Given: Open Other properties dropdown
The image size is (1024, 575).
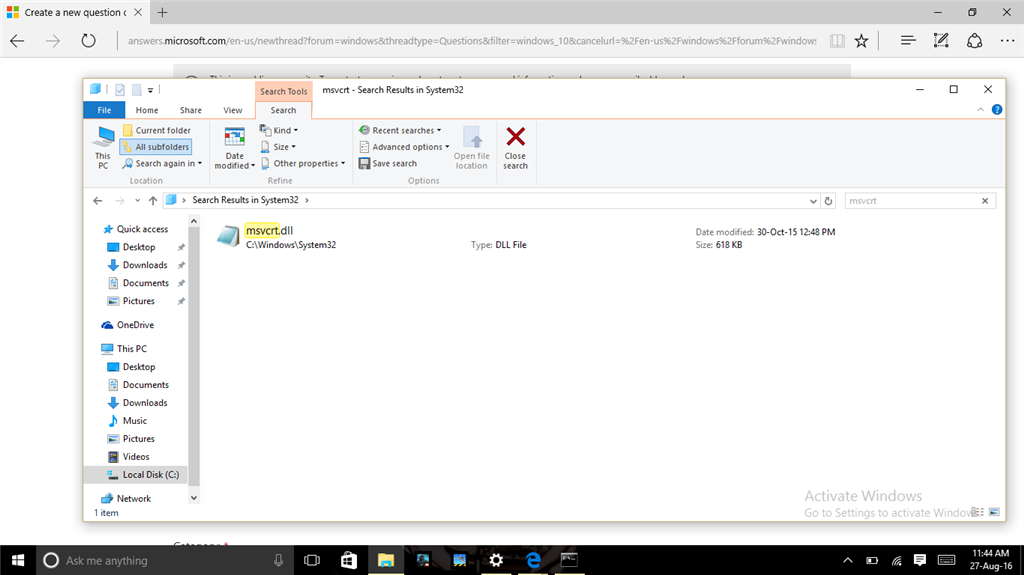Looking at the screenshot, I should pyautogui.click(x=303, y=163).
